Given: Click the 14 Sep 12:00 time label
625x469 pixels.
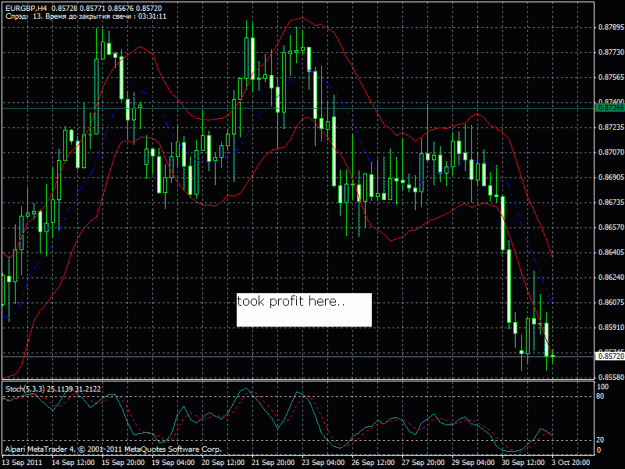Looking at the screenshot, I should (73, 463).
